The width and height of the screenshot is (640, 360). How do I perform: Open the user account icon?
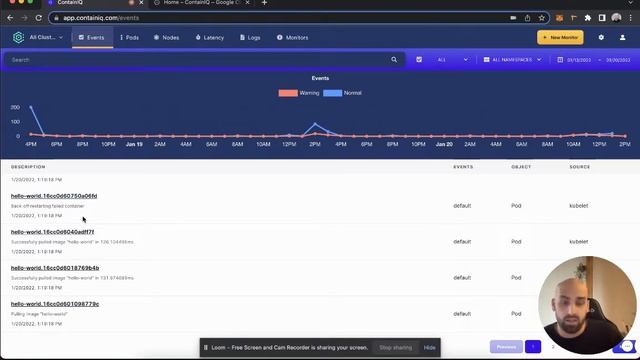pos(622,38)
